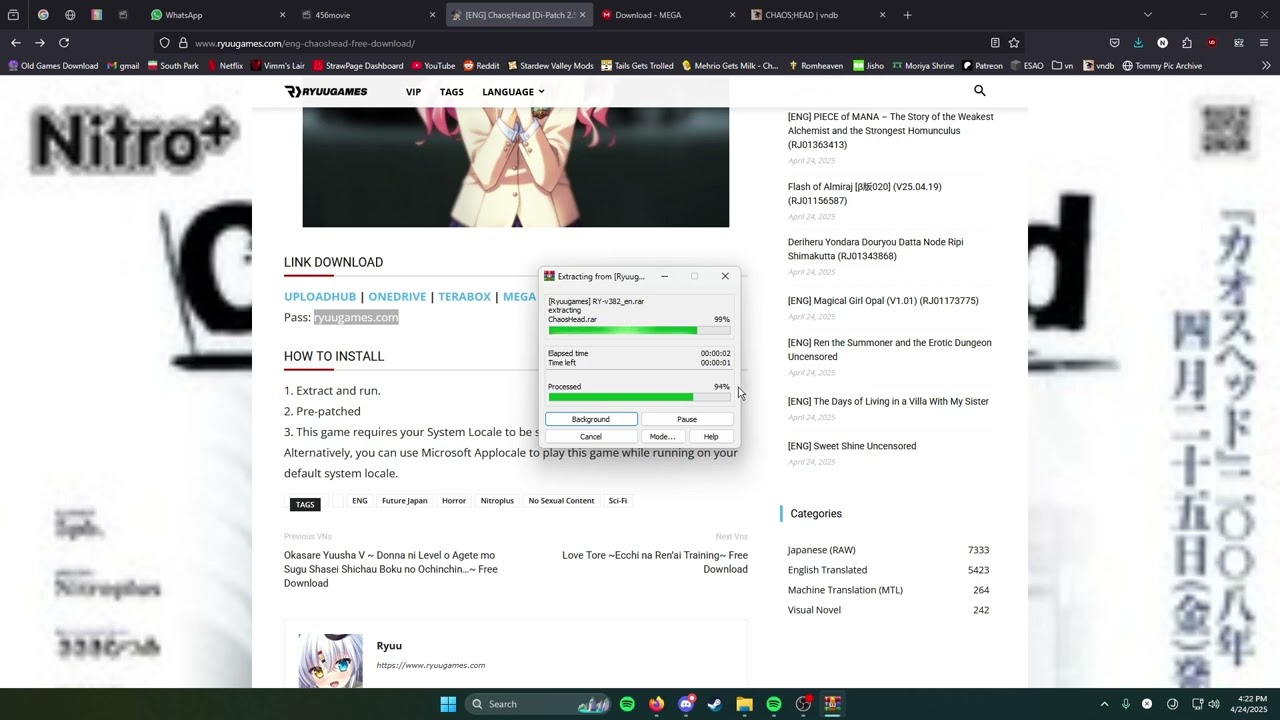Viewport: 1280px width, 720px height.
Task: Show more bookmarks via overflow chevron
Action: pyautogui.click(x=1266, y=66)
